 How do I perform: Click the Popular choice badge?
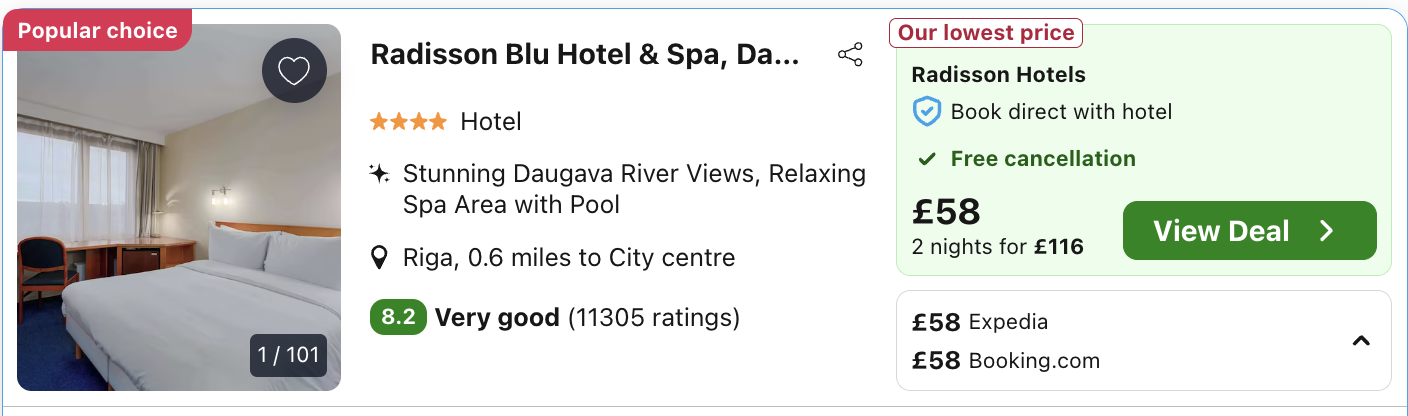point(97,31)
